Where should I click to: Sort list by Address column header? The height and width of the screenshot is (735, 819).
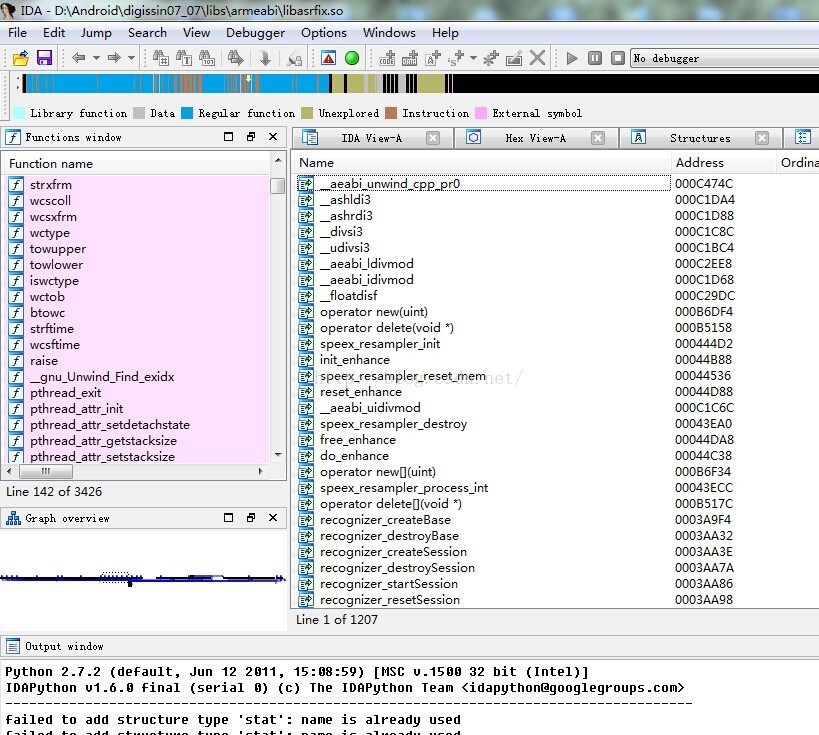click(x=699, y=163)
